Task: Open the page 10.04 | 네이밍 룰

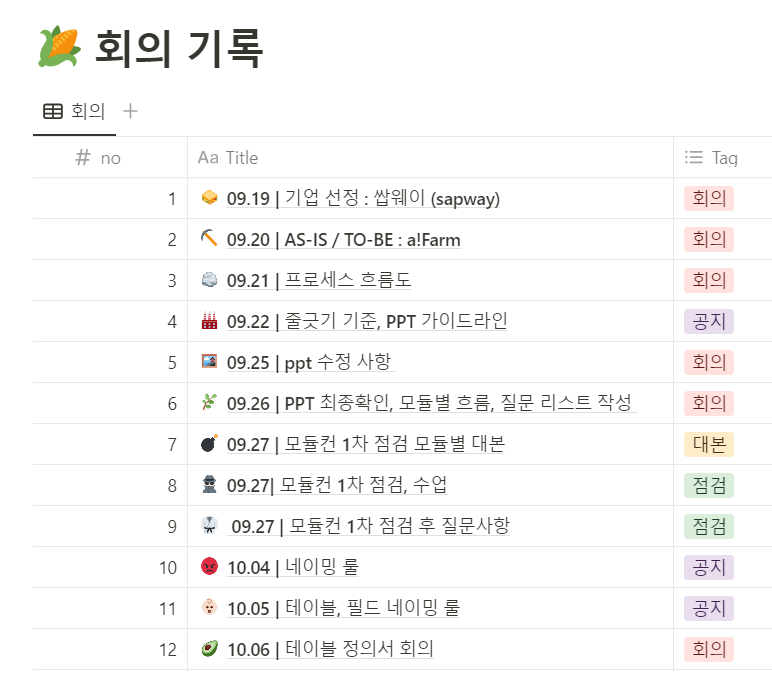Action: click(293, 567)
